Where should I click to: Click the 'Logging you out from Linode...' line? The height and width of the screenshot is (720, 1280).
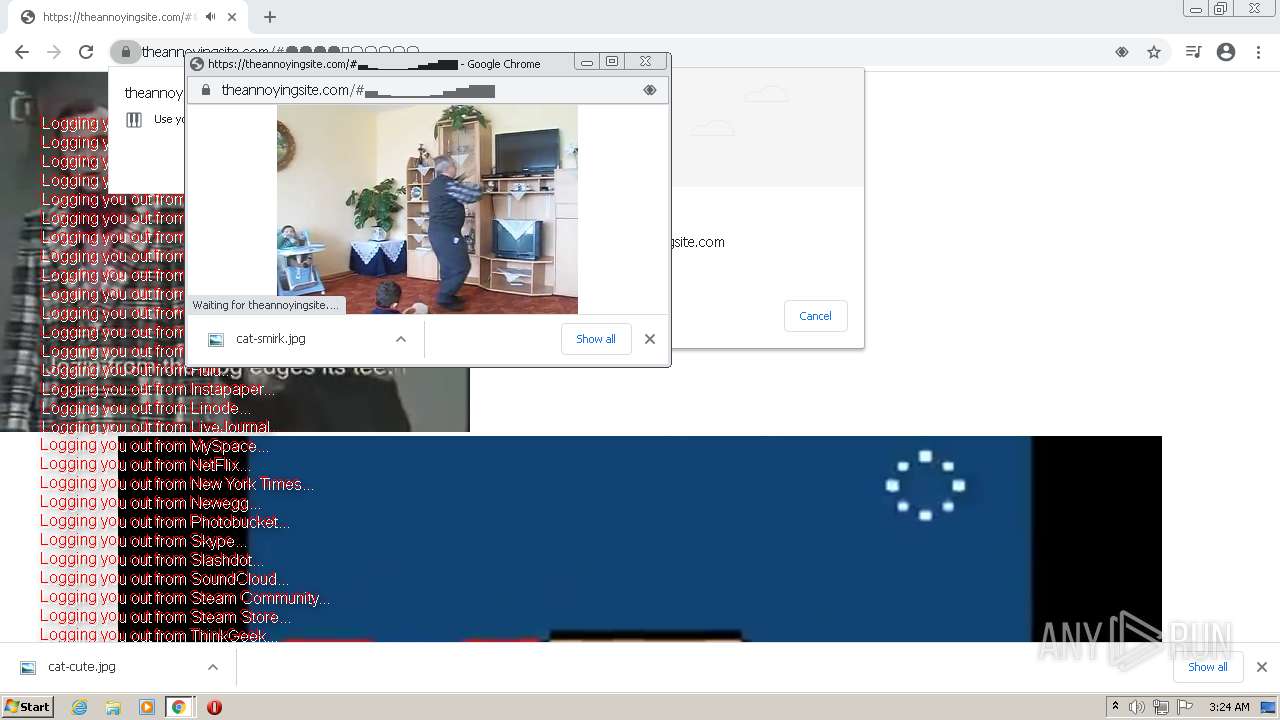click(x=146, y=409)
